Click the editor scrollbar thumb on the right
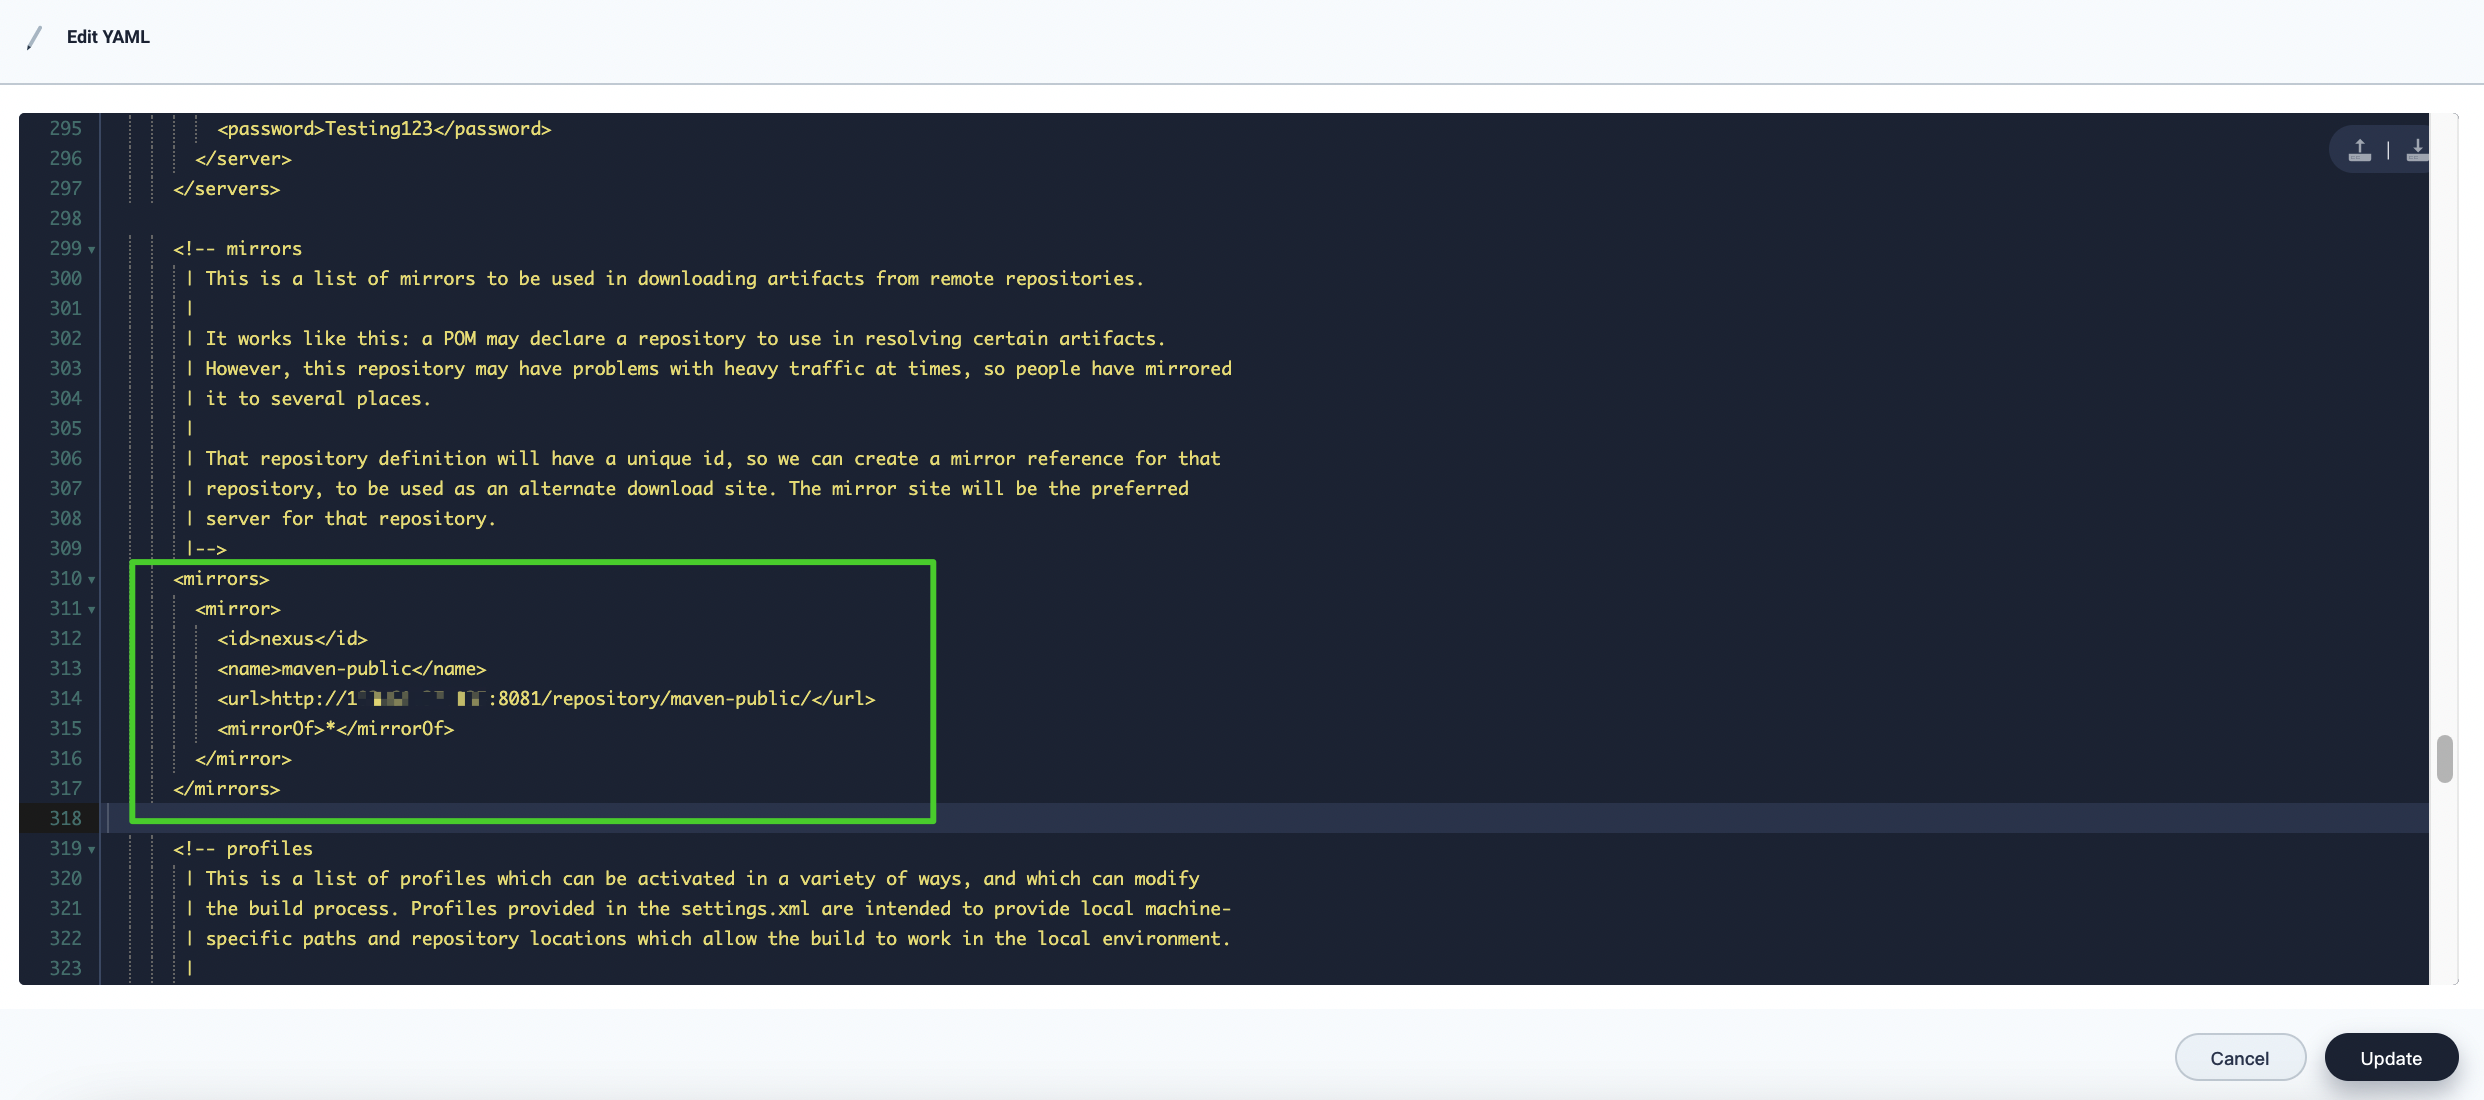 2444,760
